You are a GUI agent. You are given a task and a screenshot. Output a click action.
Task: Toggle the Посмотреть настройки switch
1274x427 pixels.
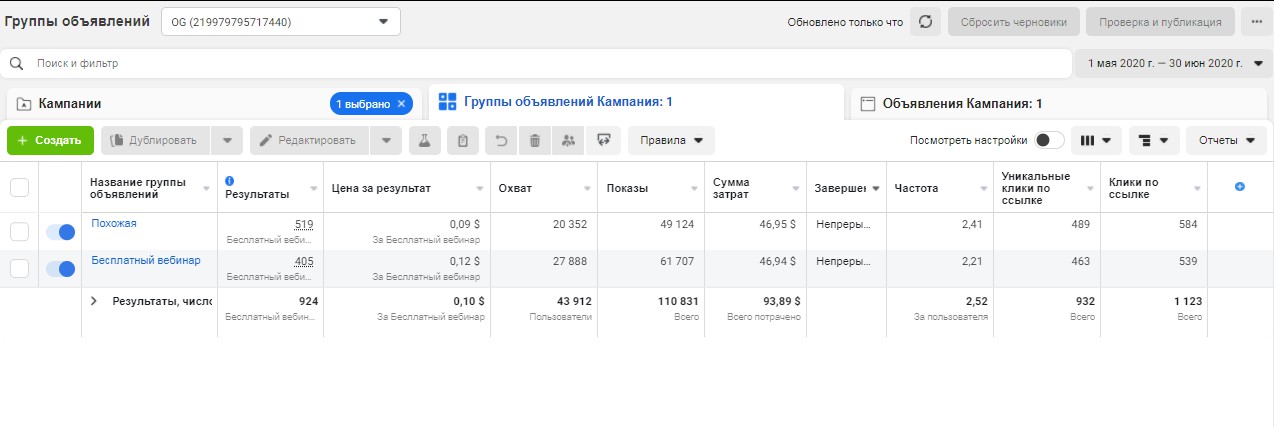click(1048, 140)
